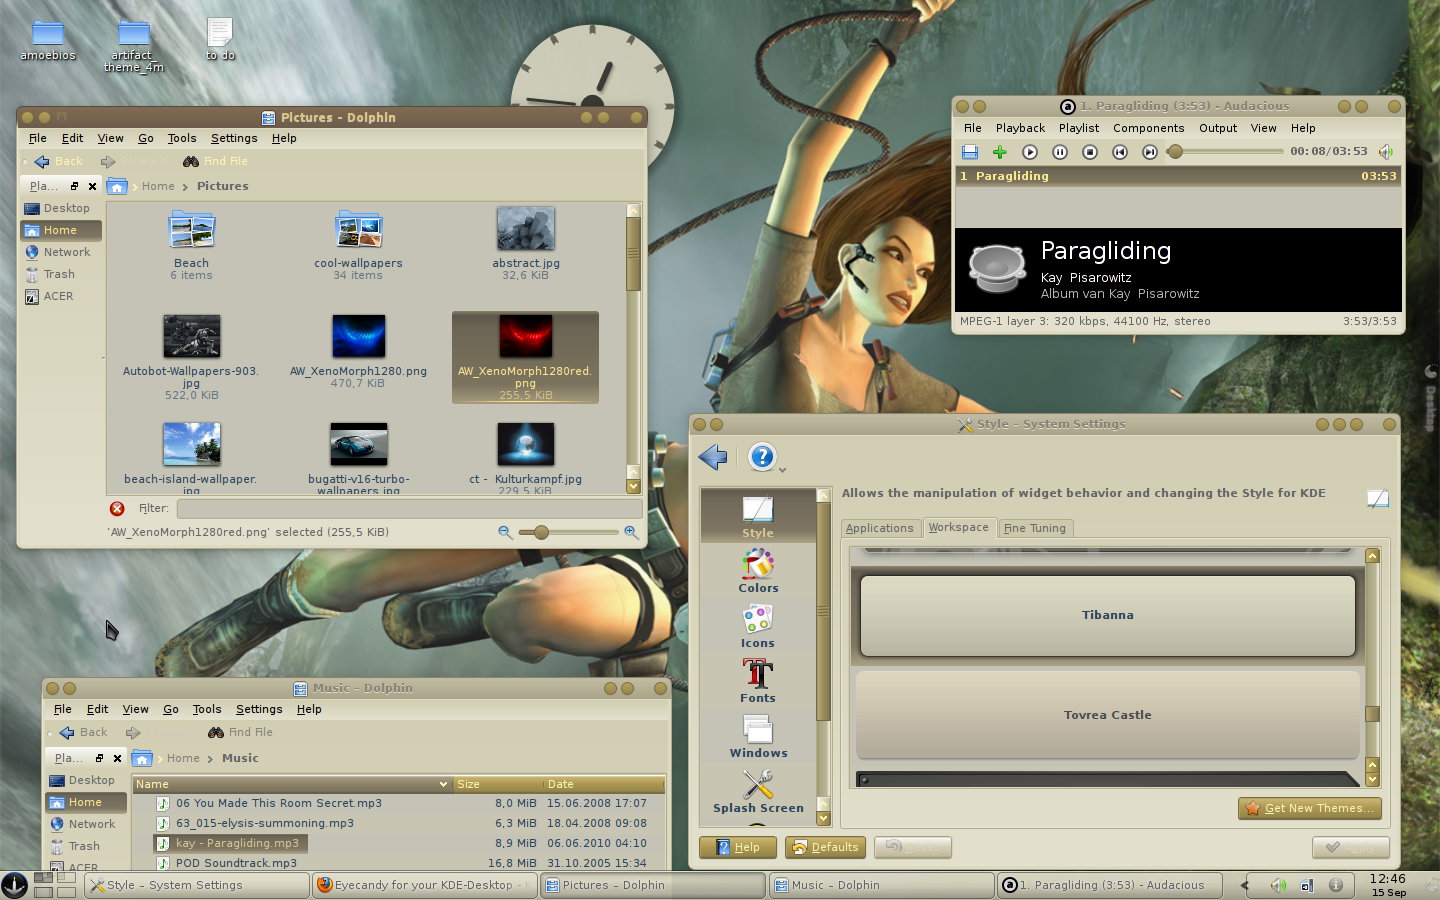Select the Tibanna workspace theme
The image size is (1440, 900).
click(1107, 615)
